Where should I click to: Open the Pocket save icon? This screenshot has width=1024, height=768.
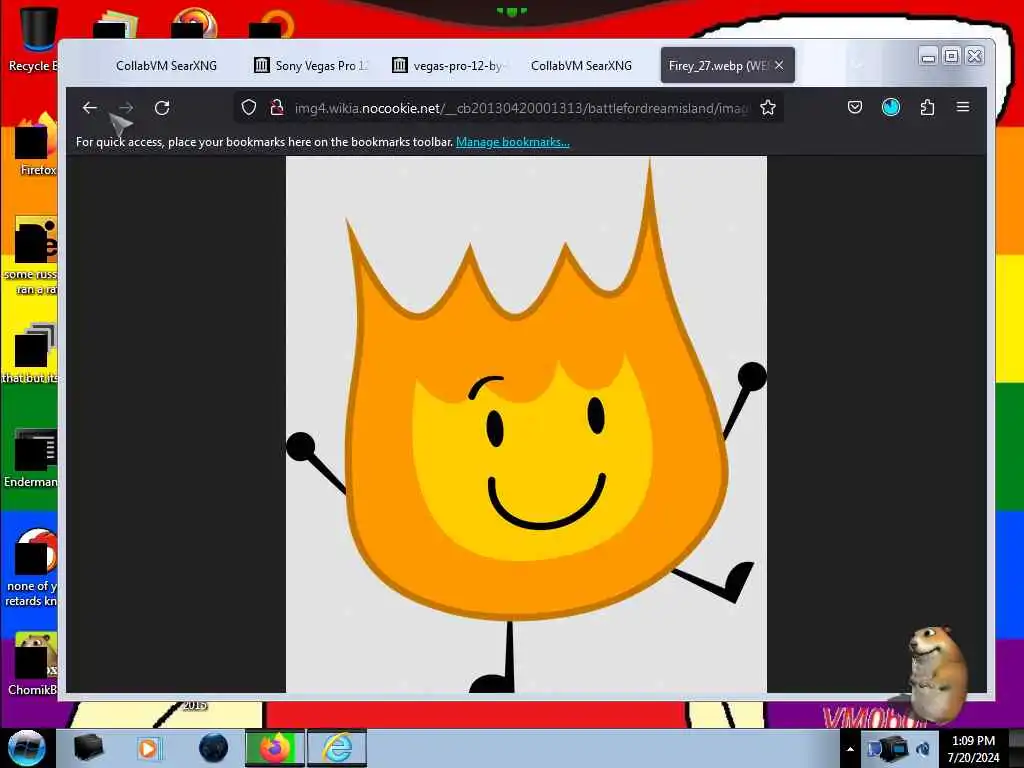coord(854,107)
